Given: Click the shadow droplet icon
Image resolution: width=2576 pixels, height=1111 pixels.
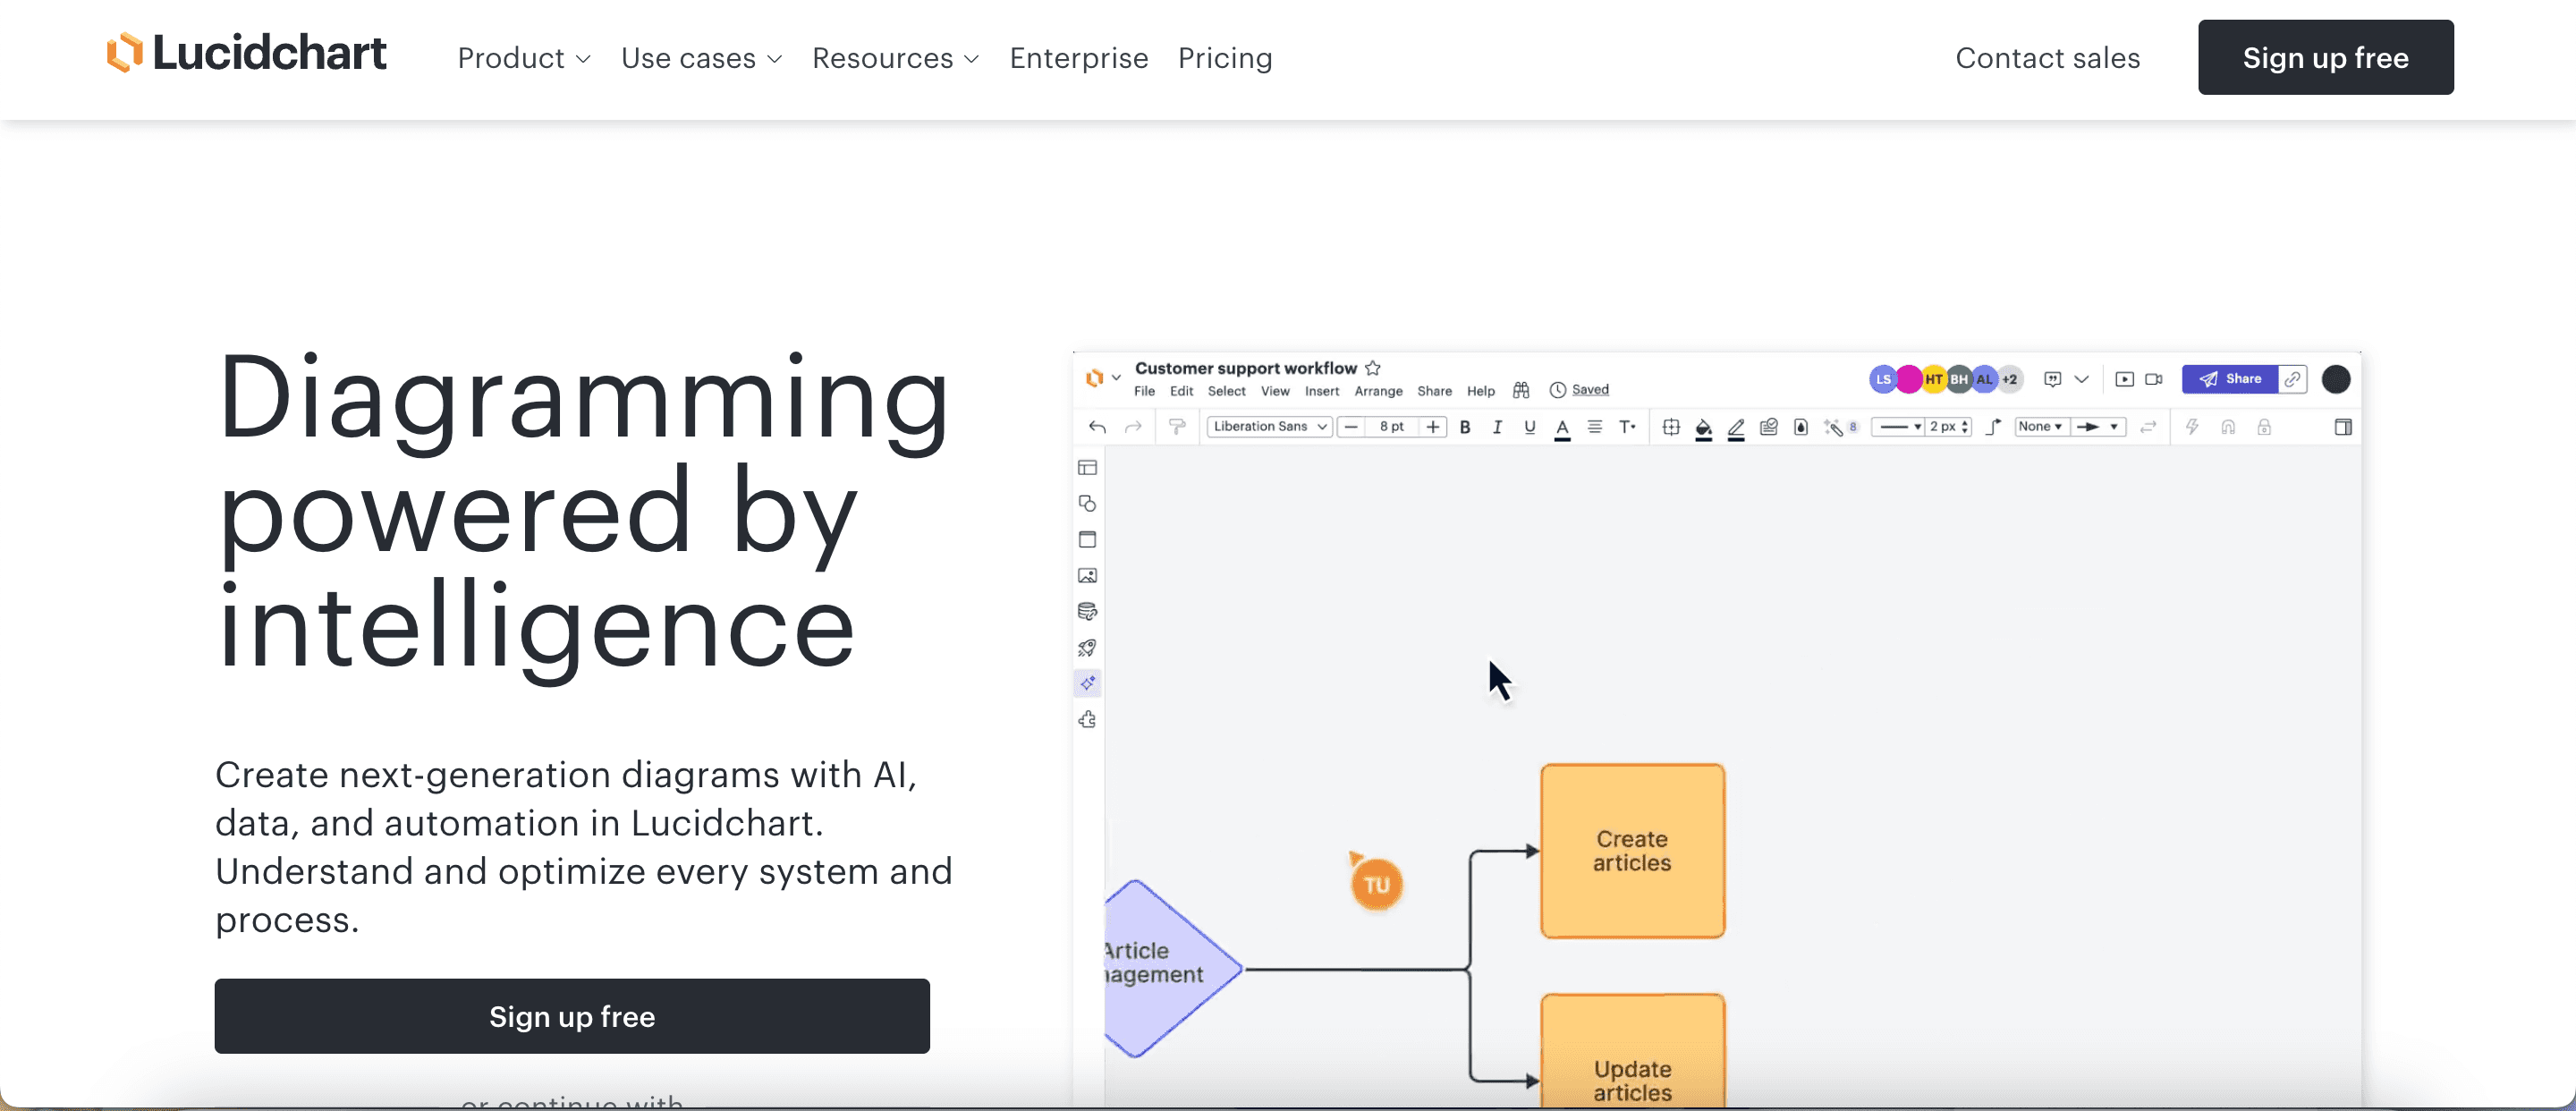Looking at the screenshot, I should tap(1801, 427).
